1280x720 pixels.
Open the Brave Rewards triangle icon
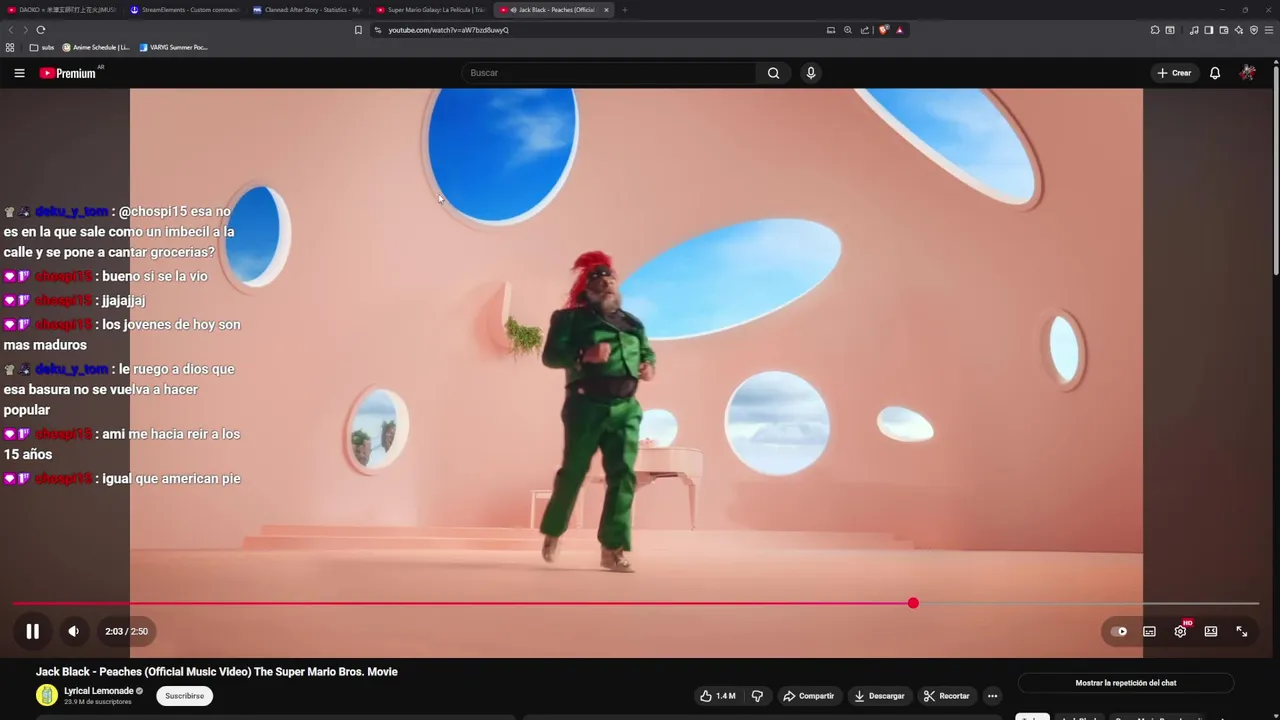(900, 30)
